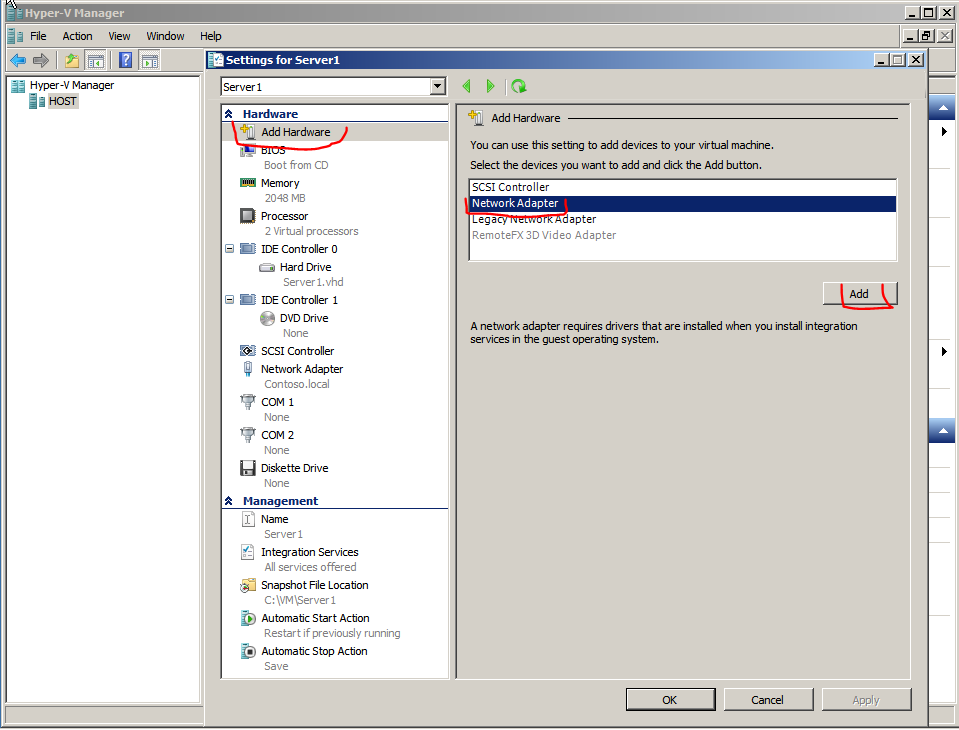
Task: Click the Back arrow toolbar icon
Action: click(18, 61)
